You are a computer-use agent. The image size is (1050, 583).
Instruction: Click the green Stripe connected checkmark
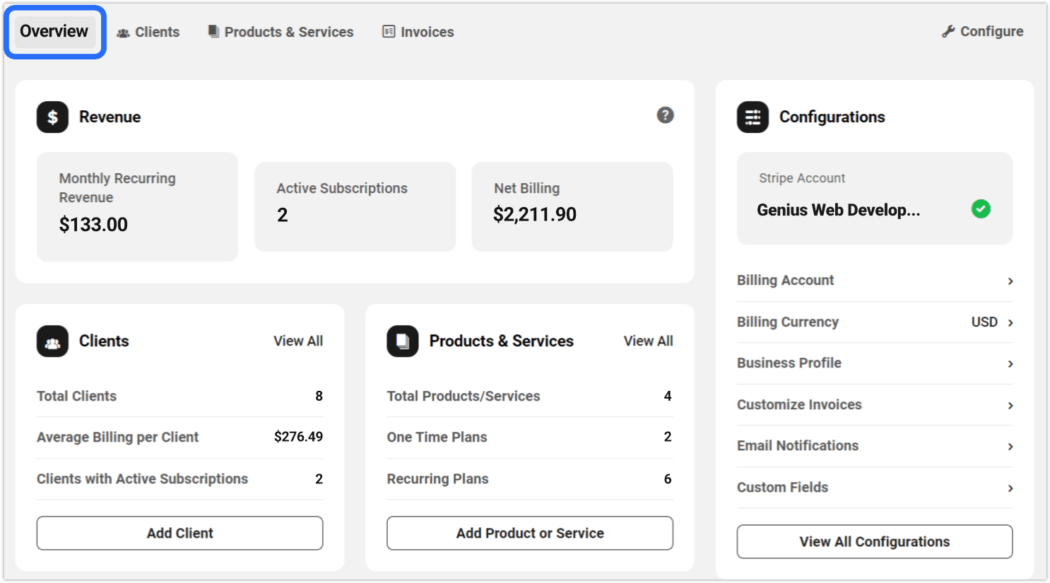tap(981, 209)
